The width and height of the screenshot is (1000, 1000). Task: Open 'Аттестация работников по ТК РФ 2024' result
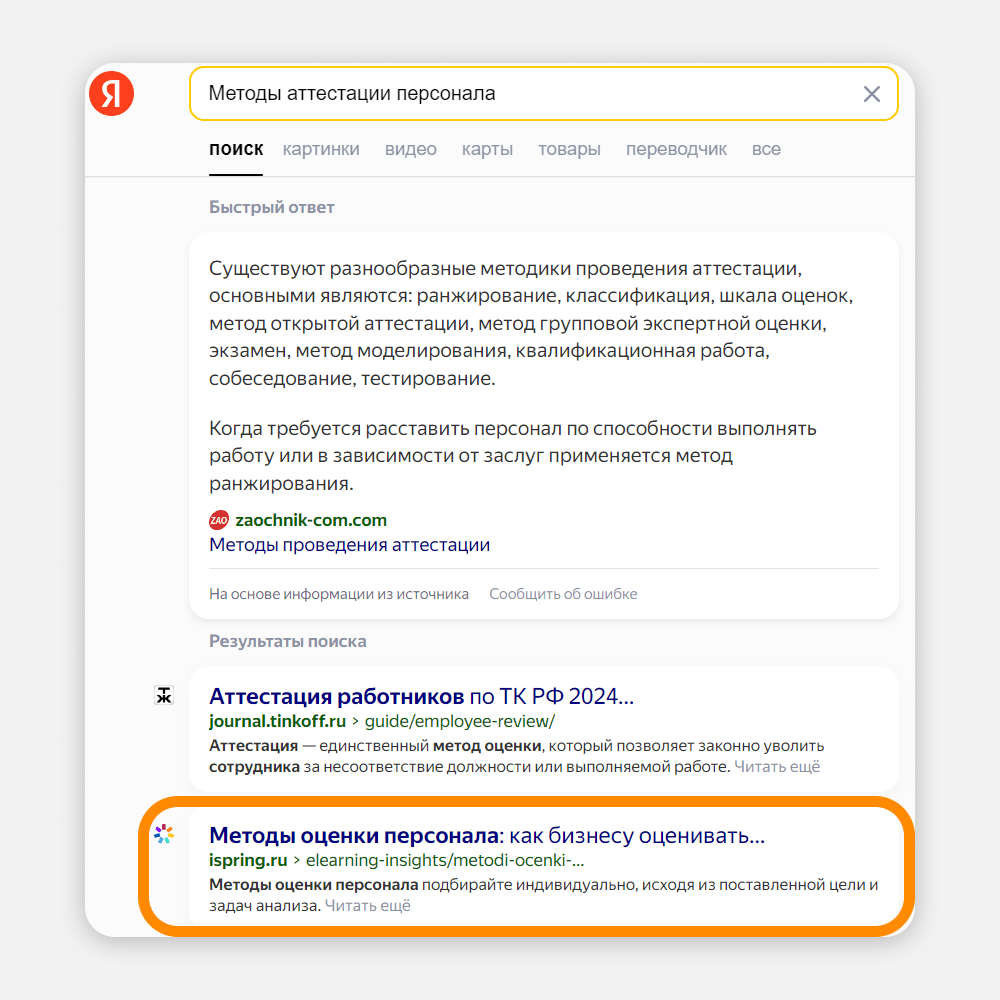point(421,696)
